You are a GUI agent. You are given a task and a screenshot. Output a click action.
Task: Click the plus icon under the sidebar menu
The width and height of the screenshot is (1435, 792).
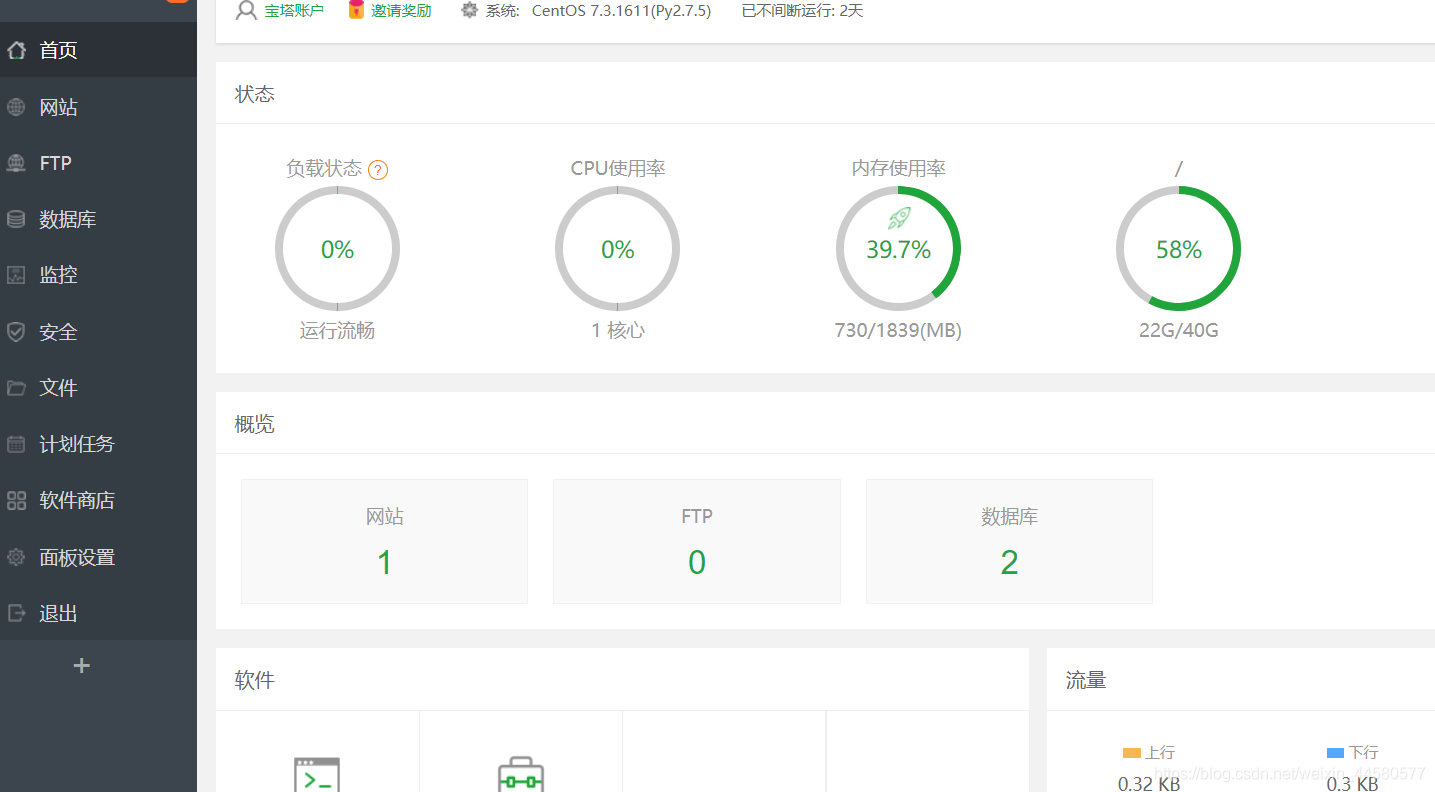point(82,665)
